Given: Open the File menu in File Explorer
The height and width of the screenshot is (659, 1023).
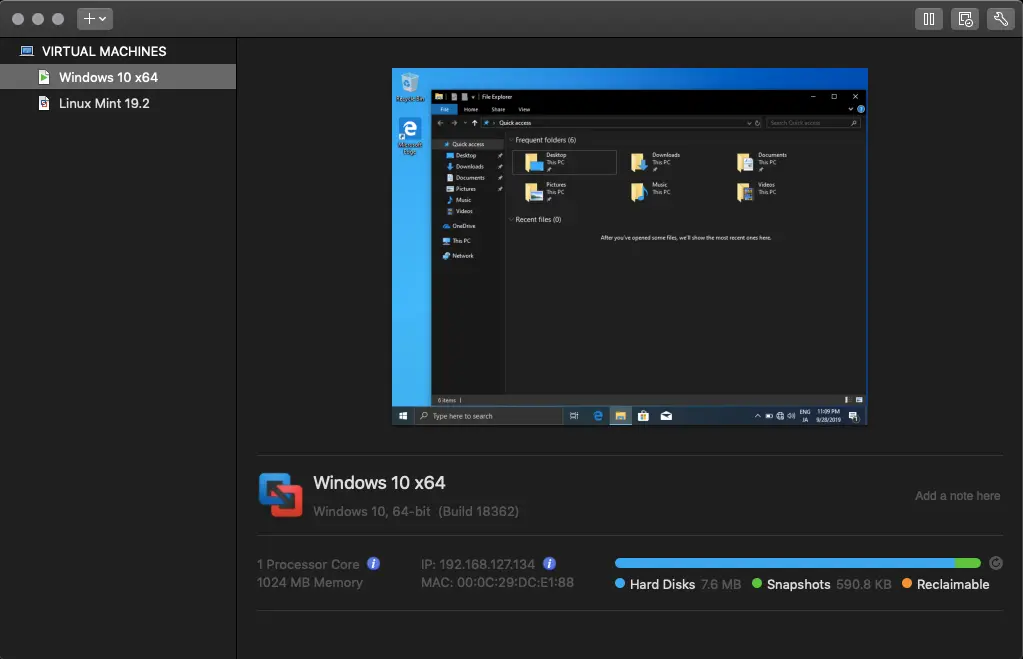Looking at the screenshot, I should click(444, 109).
